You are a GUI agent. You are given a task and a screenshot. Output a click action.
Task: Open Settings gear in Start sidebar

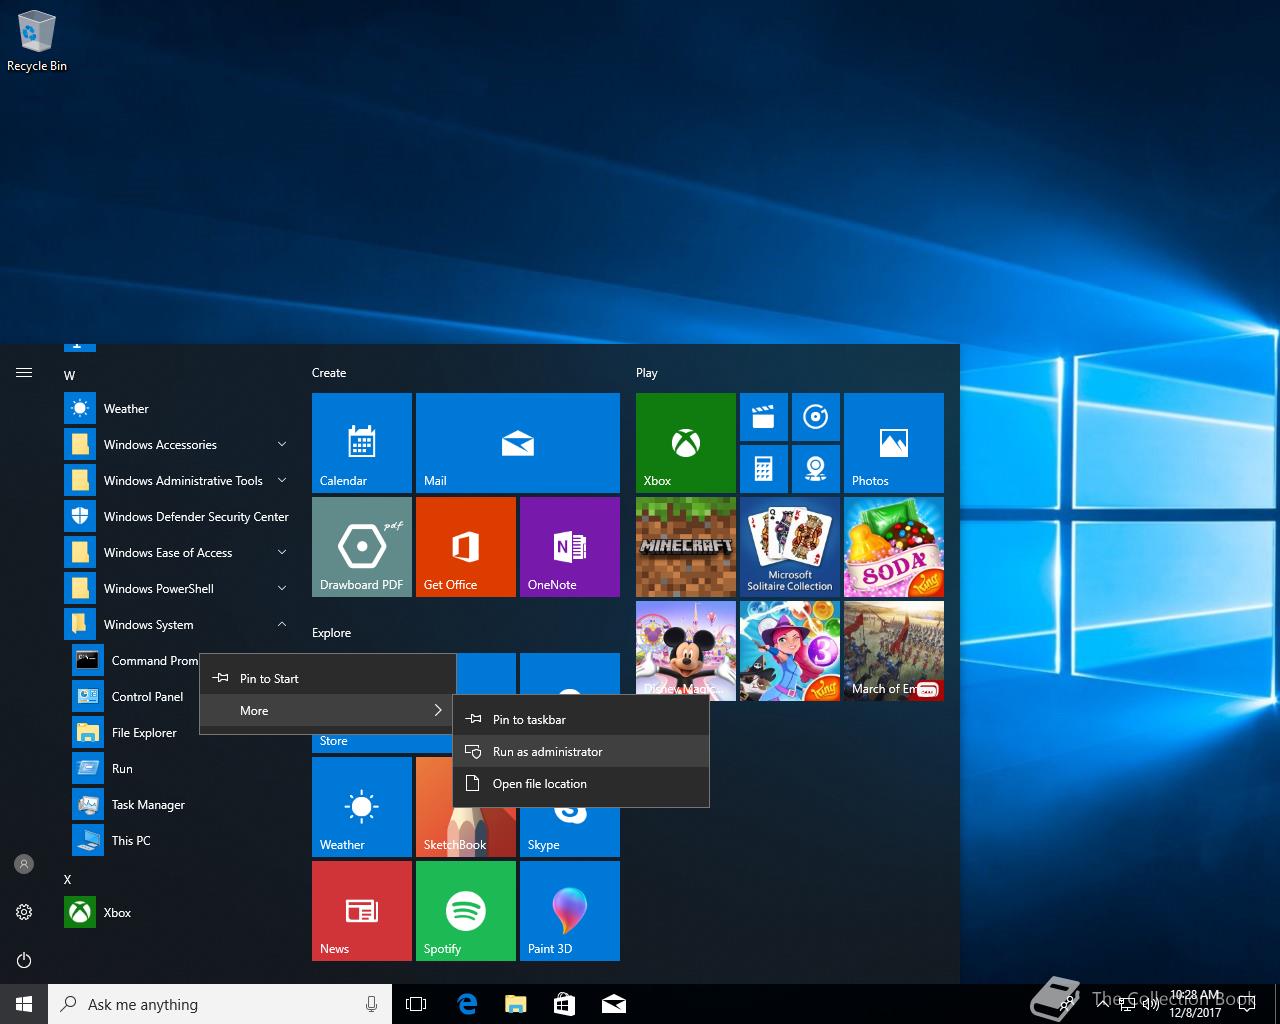click(x=24, y=912)
